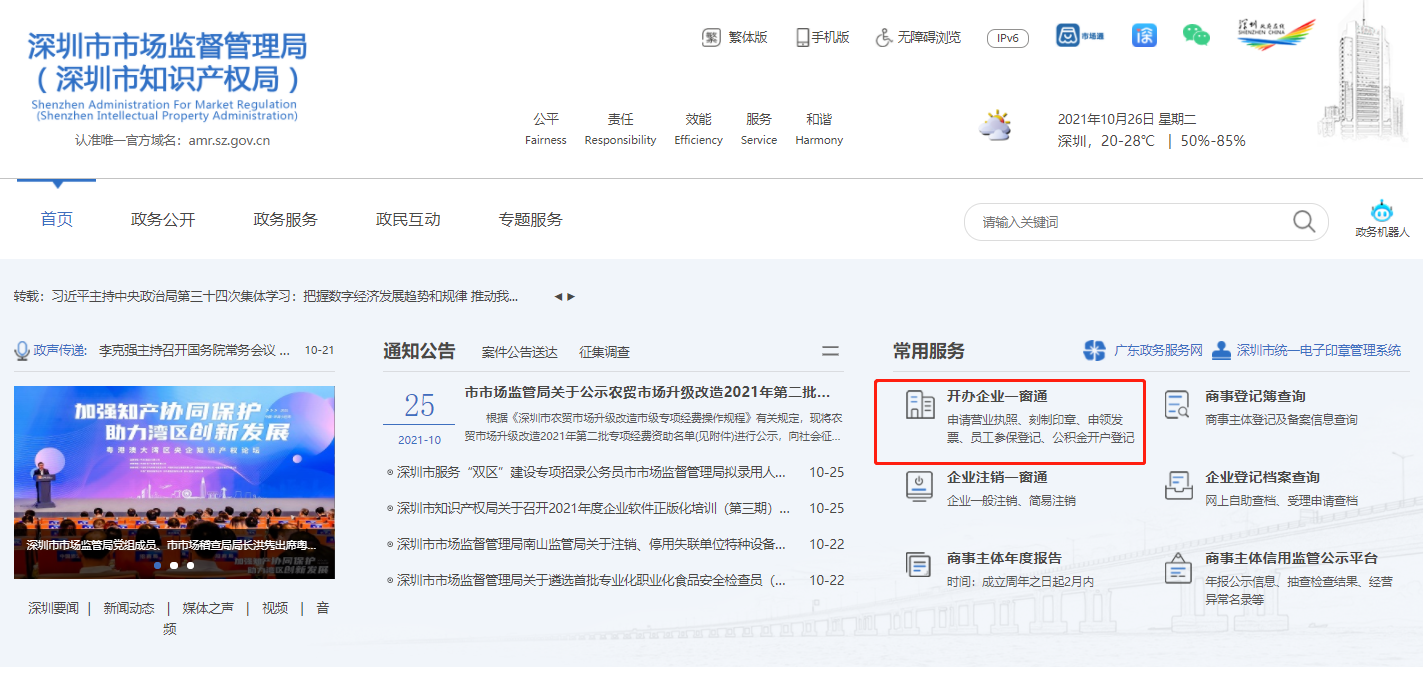Open the WeChat icon in the header
Viewport: 1423px width, 697px height.
pos(1197,34)
